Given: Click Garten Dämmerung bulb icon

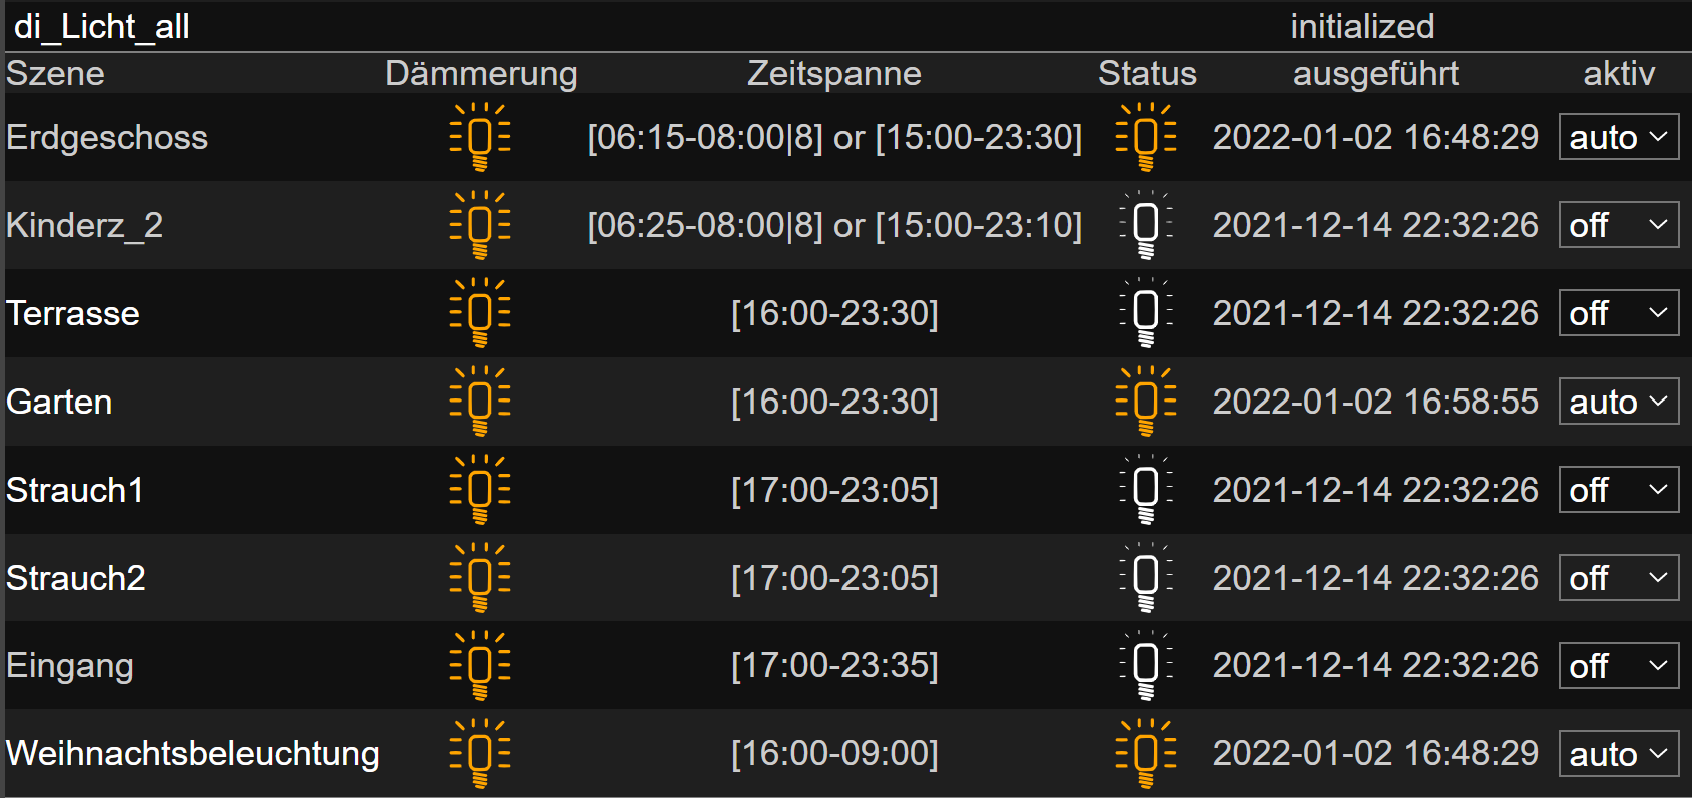Looking at the screenshot, I should [480, 401].
